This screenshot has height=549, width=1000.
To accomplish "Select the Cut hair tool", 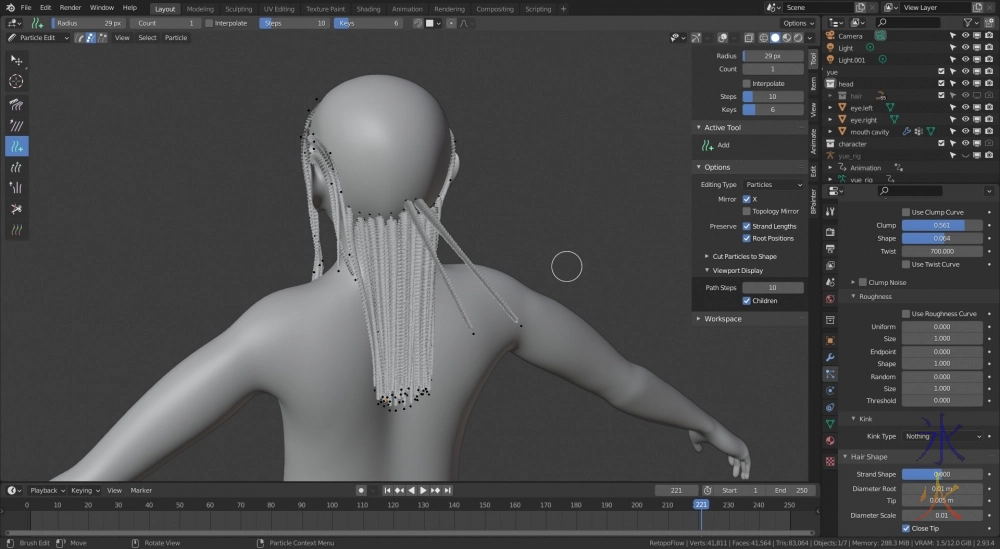I will (x=16, y=209).
